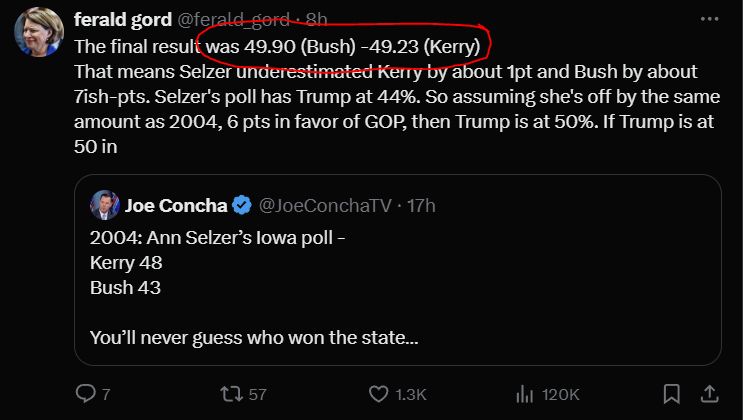The width and height of the screenshot is (743, 420).
Task: Click the 1.3K likes count
Action: pos(411,394)
